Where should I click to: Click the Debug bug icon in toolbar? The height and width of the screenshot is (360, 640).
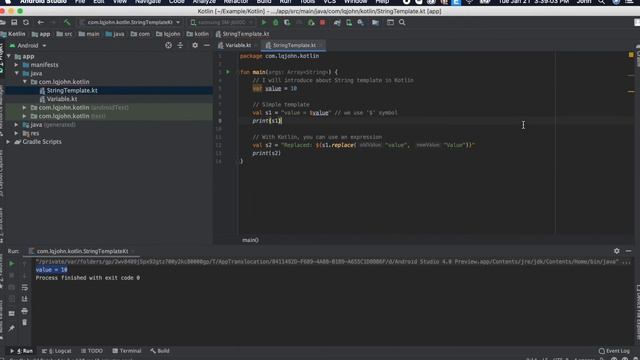click(x=276, y=22)
